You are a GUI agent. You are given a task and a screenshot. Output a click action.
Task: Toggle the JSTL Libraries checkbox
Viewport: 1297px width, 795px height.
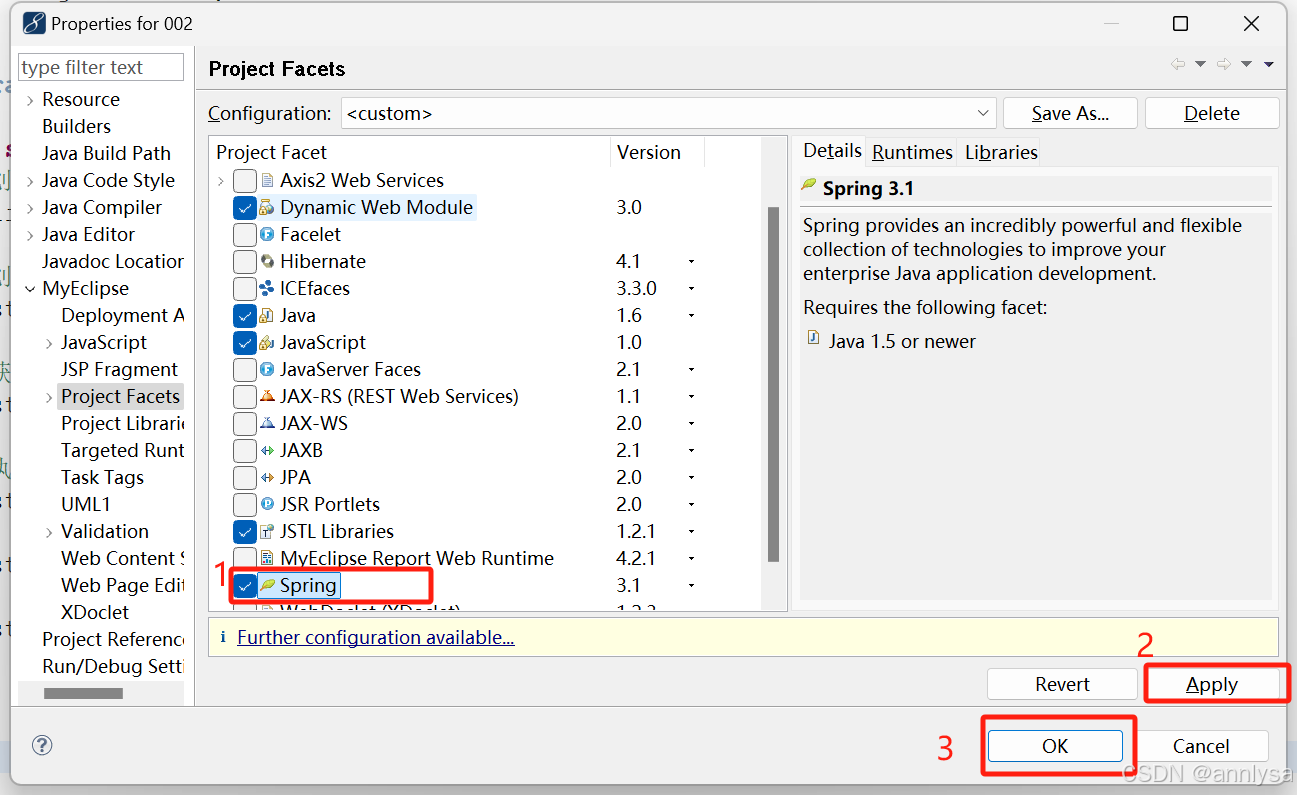coord(245,532)
